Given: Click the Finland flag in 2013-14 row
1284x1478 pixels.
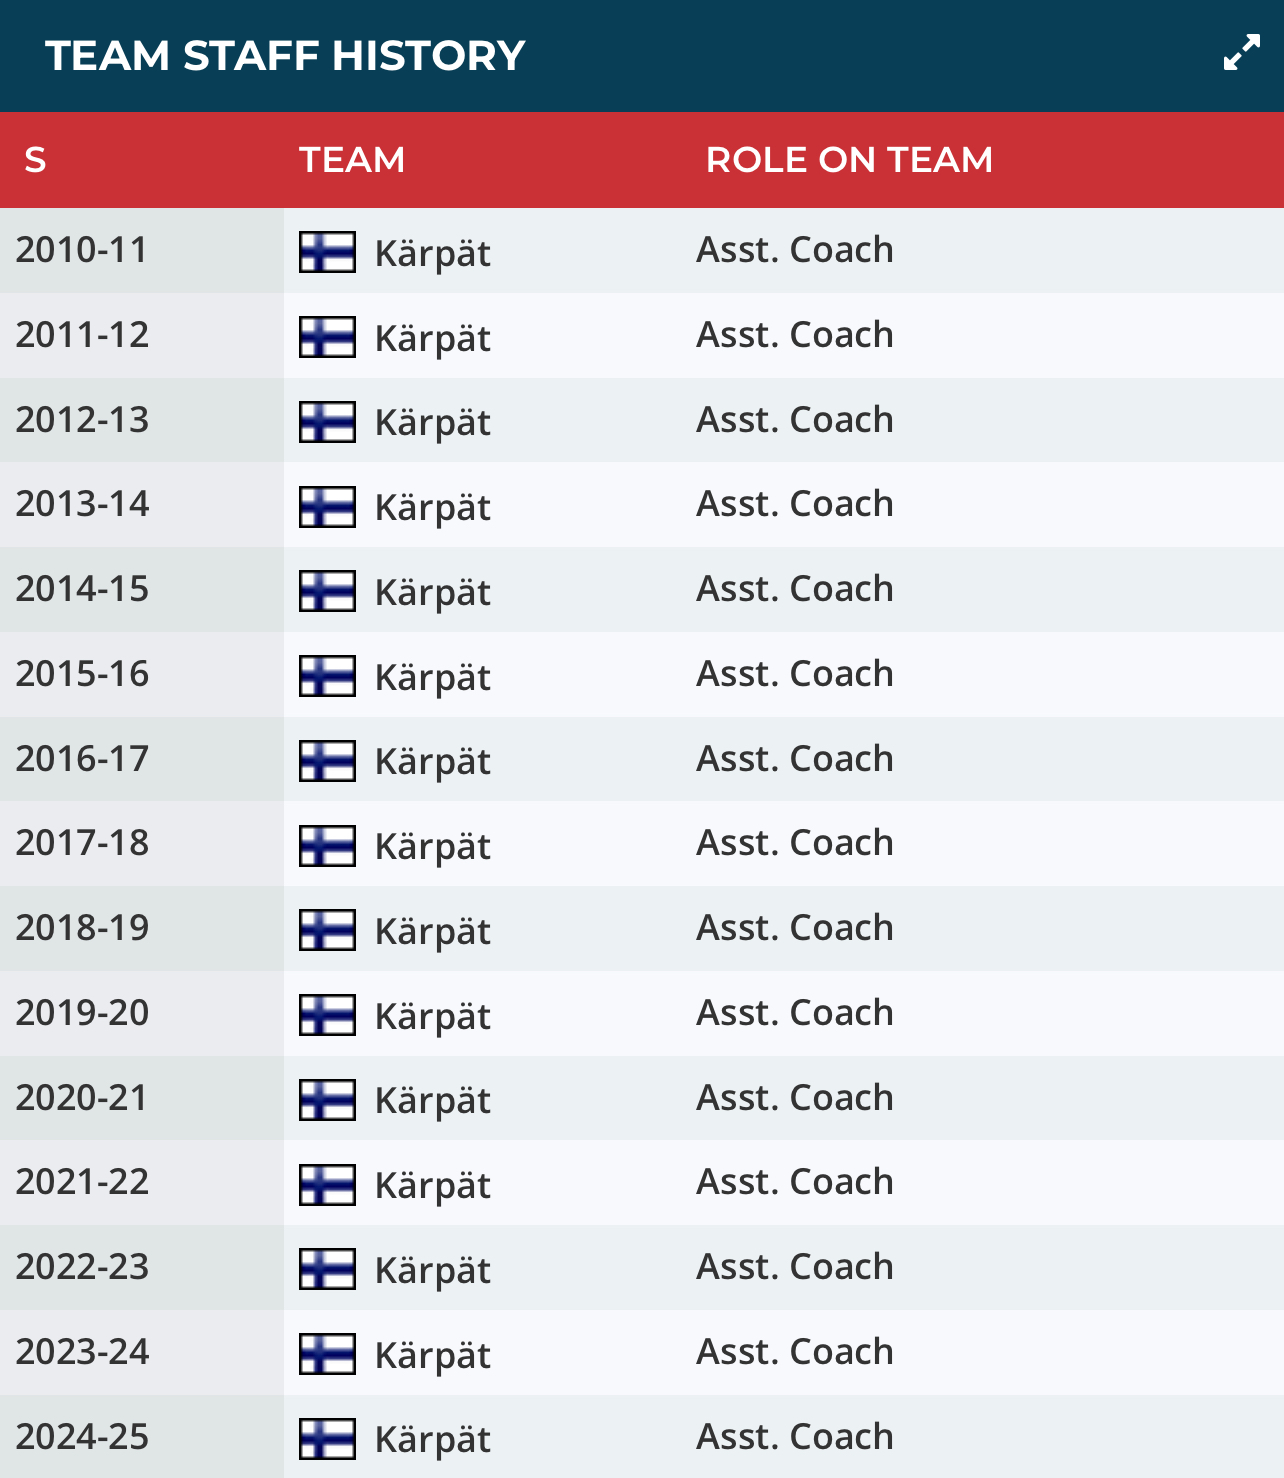Looking at the screenshot, I should (x=327, y=506).
